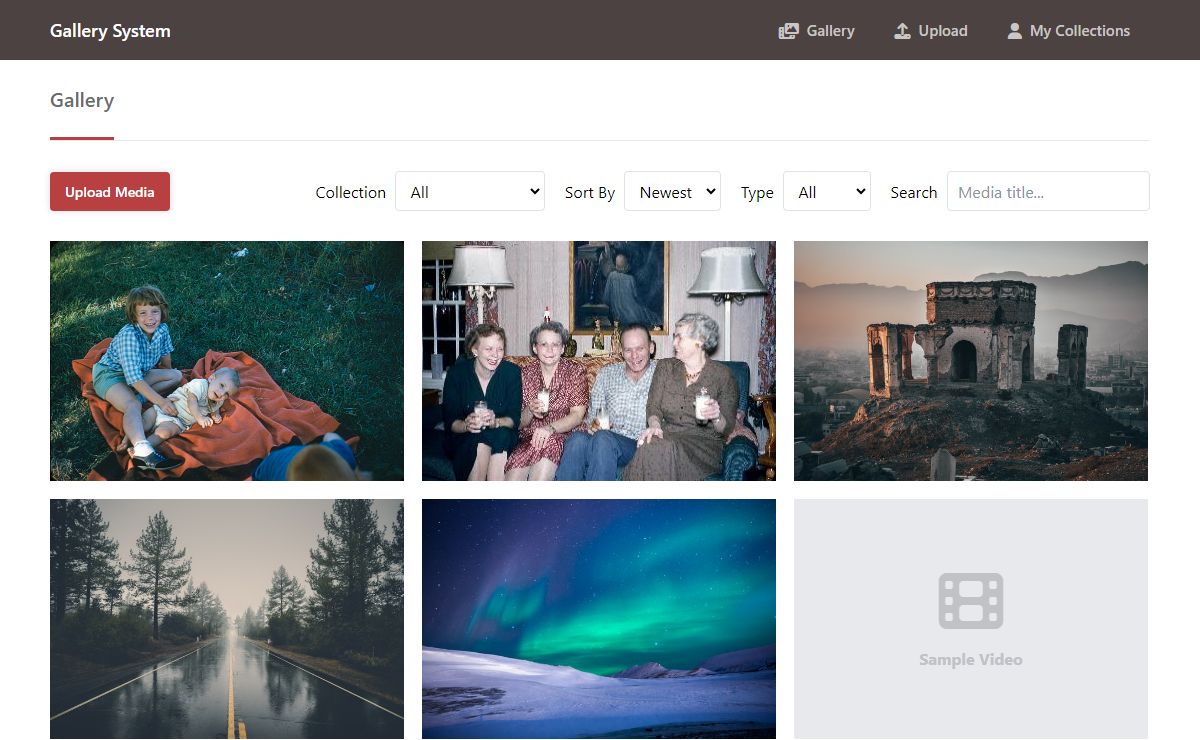The image size is (1200, 740).
Task: Click the Upload arrow icon in navbar
Action: [902, 31]
